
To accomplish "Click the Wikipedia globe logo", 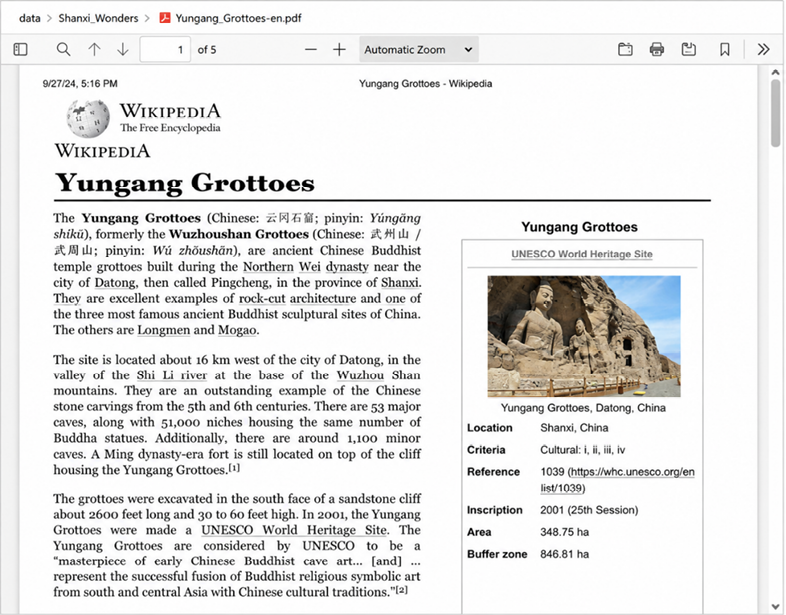I will 88,118.
